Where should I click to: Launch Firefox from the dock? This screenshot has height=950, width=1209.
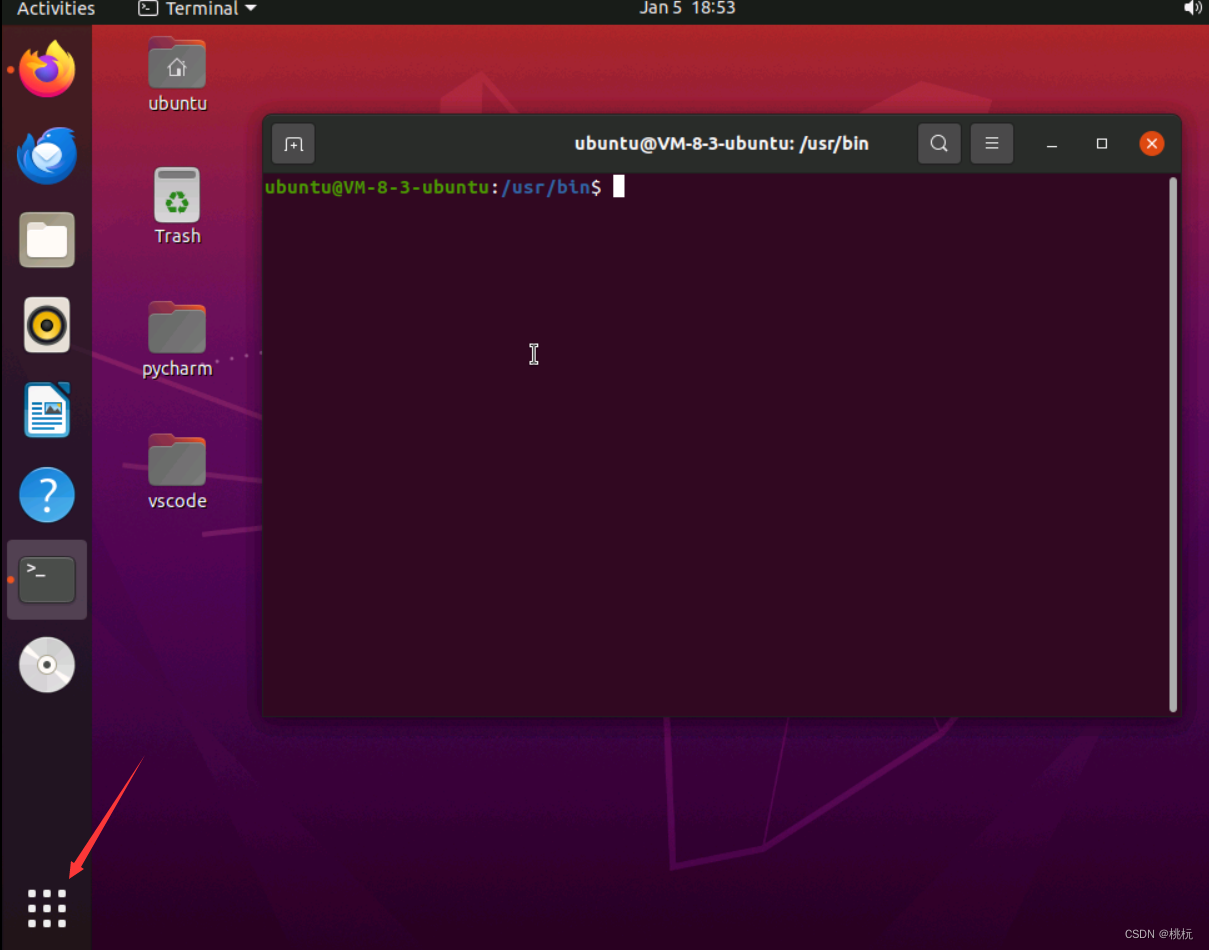pyautogui.click(x=46, y=69)
